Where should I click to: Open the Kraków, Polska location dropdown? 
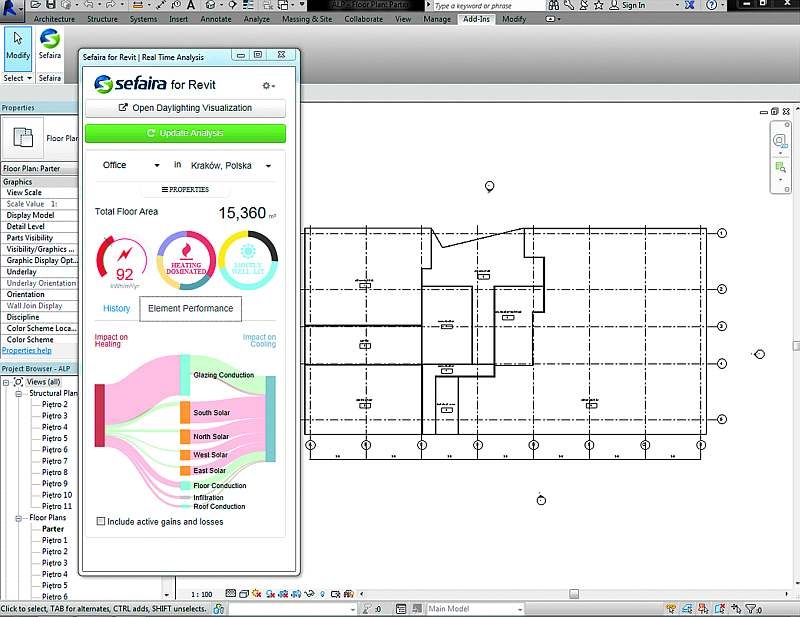coord(230,165)
